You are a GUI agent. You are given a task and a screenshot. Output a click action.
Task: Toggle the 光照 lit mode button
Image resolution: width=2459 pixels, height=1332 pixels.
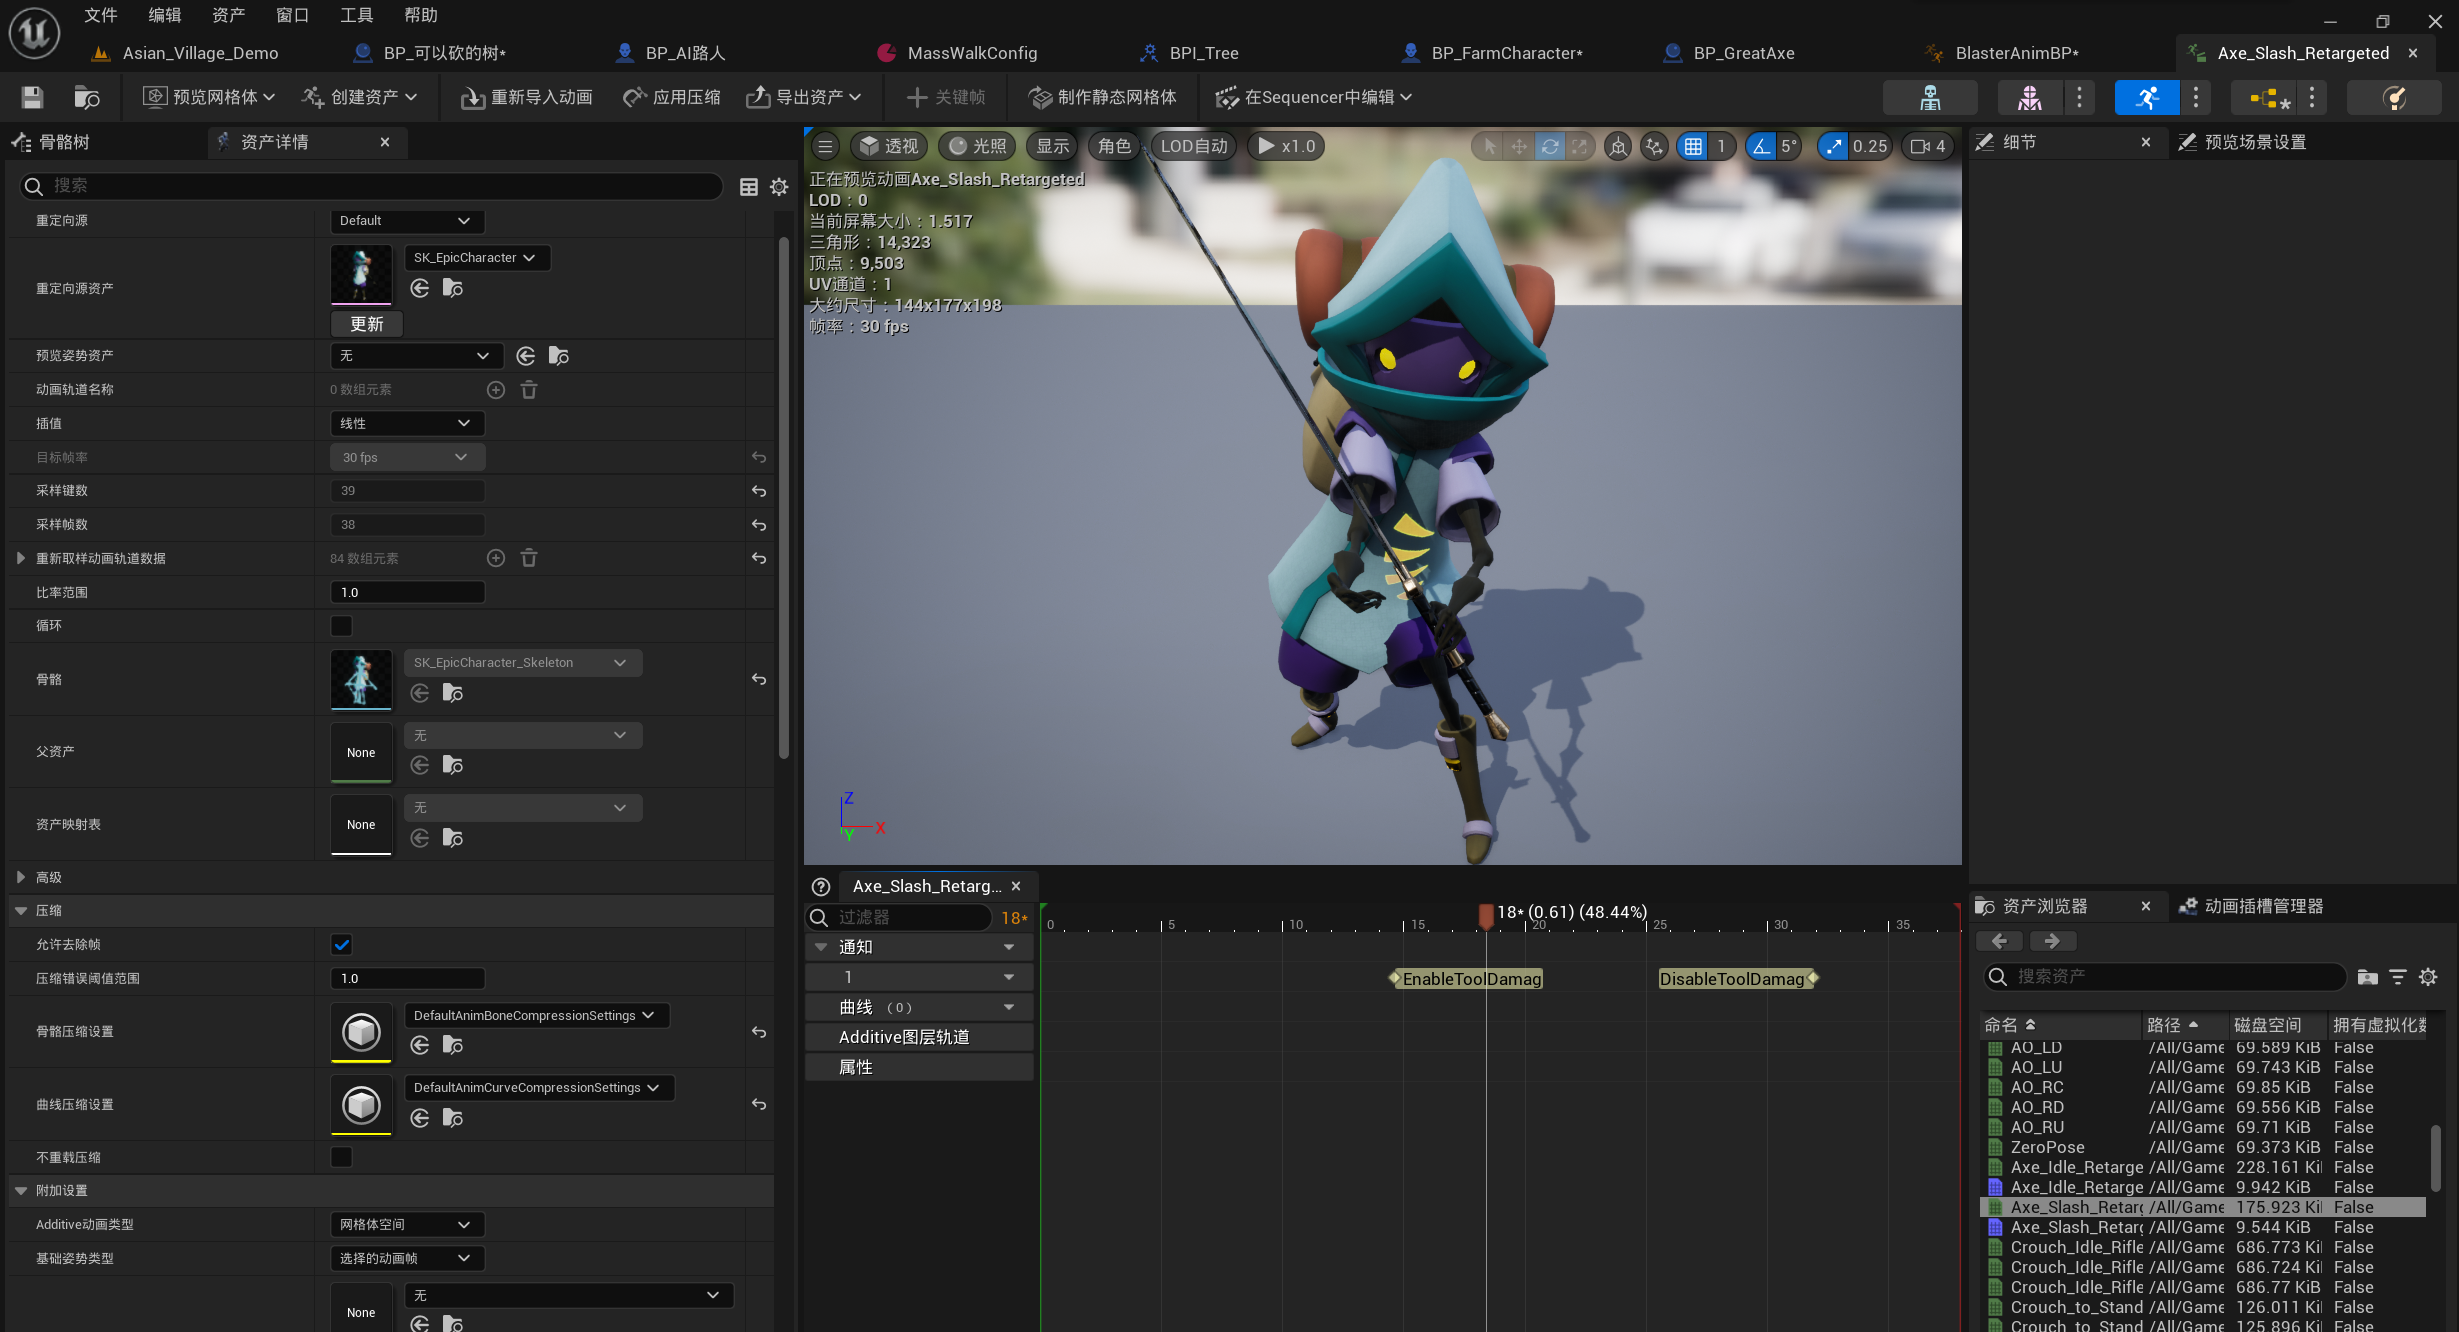977,146
